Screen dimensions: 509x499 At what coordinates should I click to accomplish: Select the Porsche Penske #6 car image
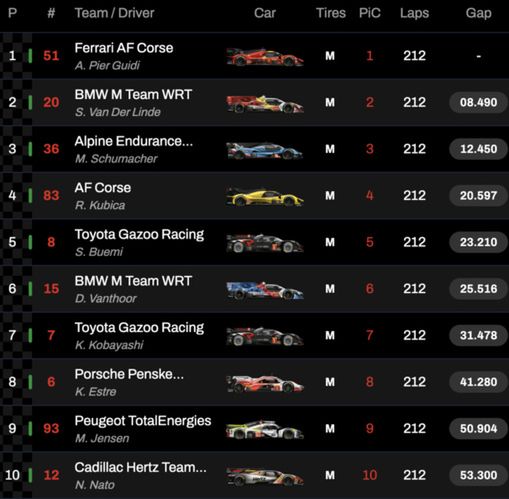click(265, 383)
